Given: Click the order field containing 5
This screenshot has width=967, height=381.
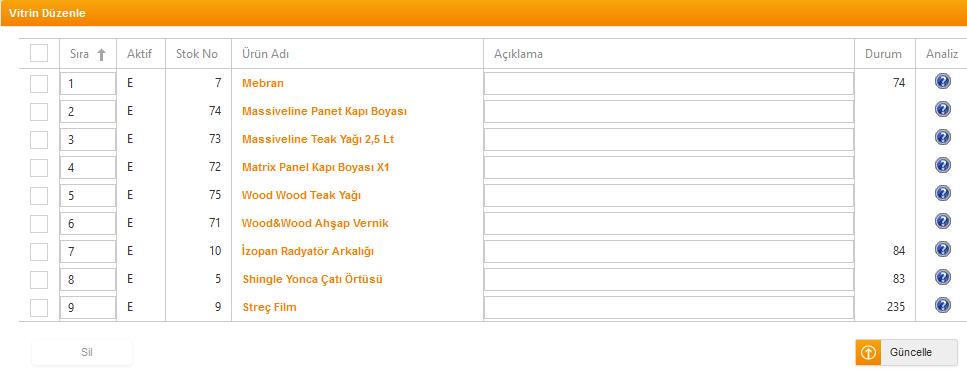Looking at the screenshot, I should (x=88, y=195).
